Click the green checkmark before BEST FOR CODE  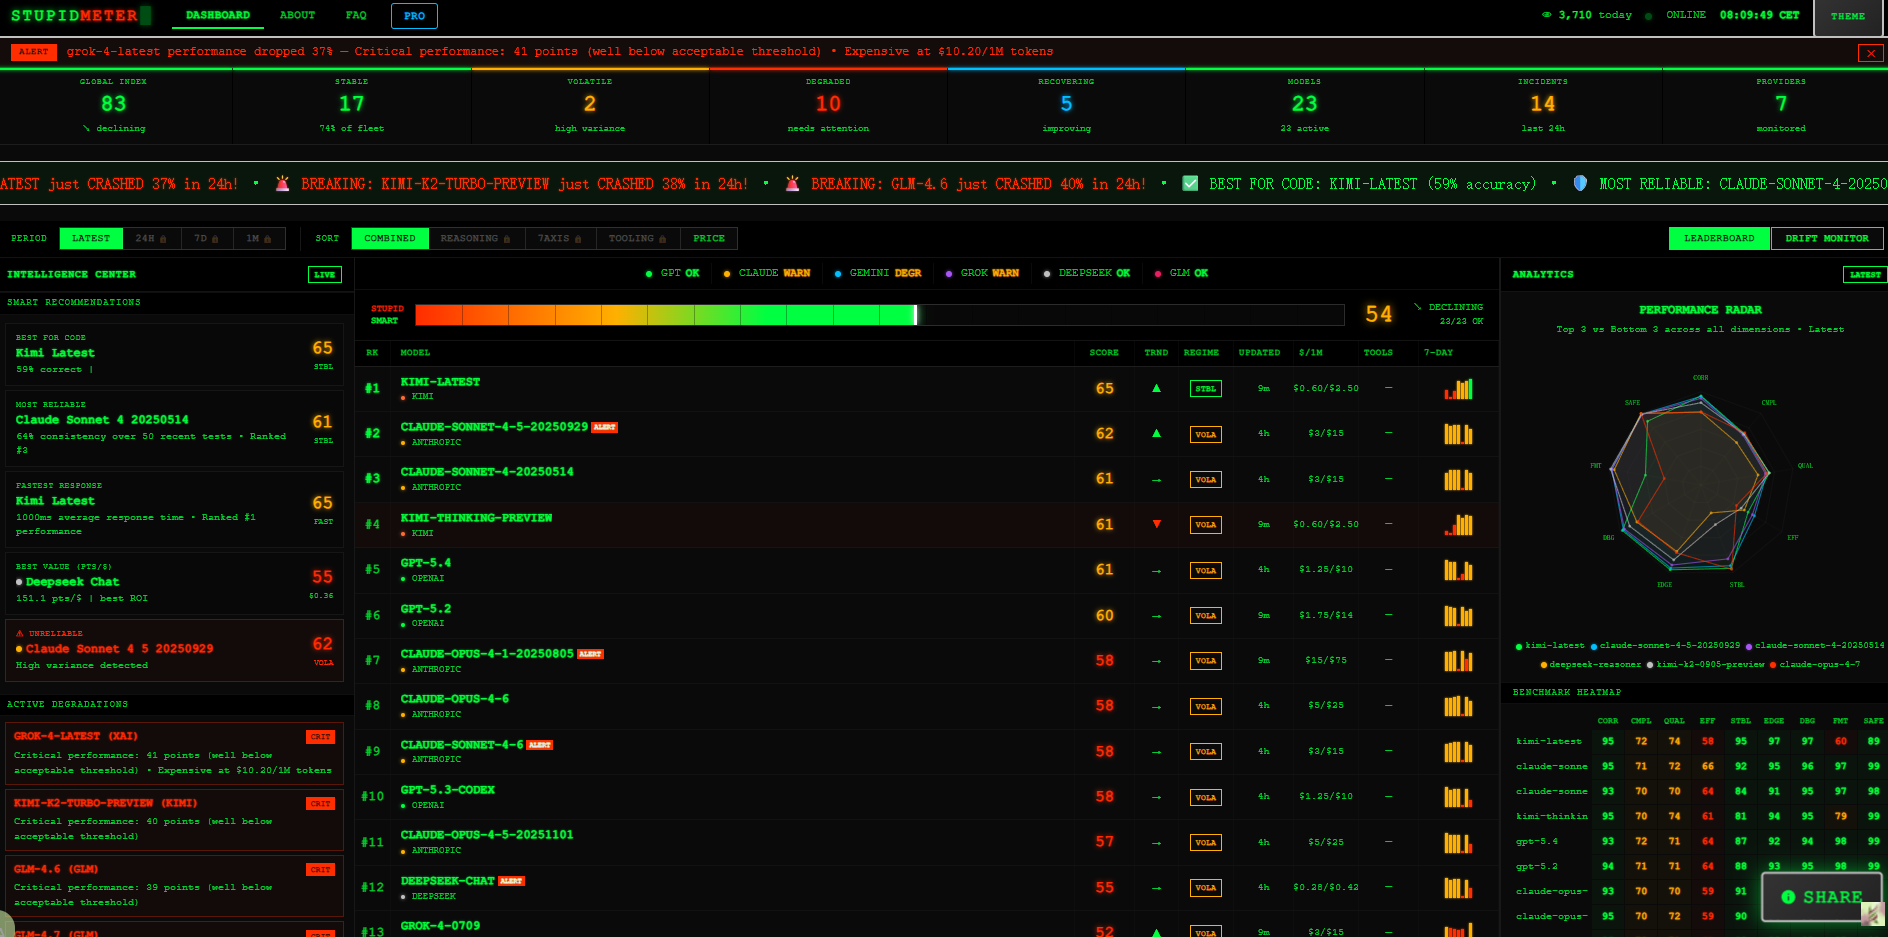click(1190, 184)
